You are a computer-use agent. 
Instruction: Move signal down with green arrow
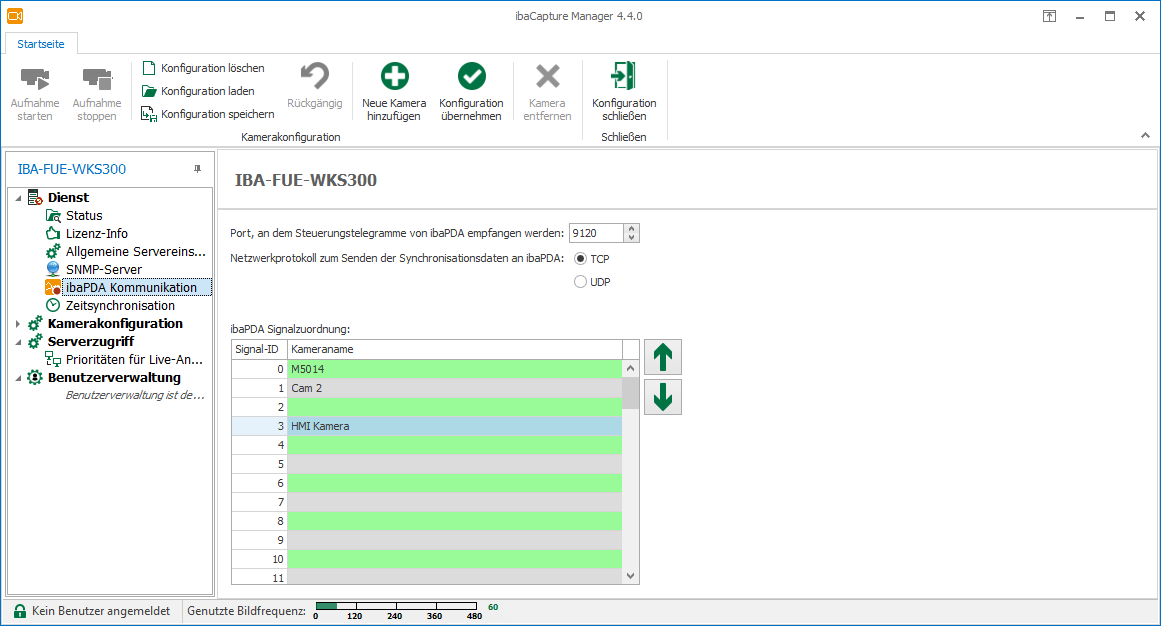point(662,397)
